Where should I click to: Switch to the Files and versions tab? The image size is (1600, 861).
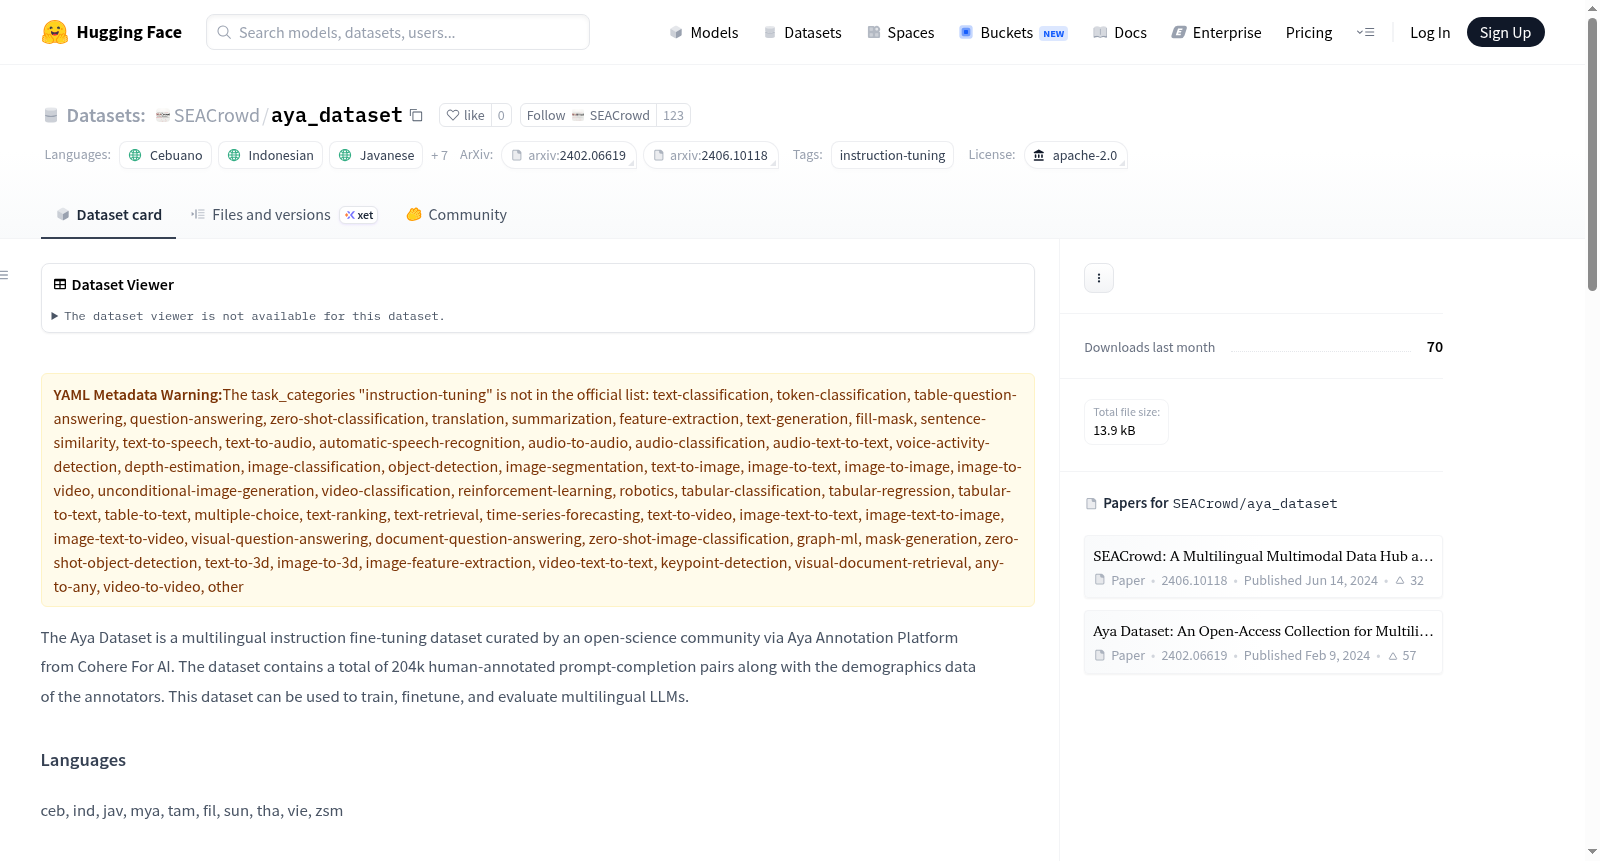click(284, 215)
